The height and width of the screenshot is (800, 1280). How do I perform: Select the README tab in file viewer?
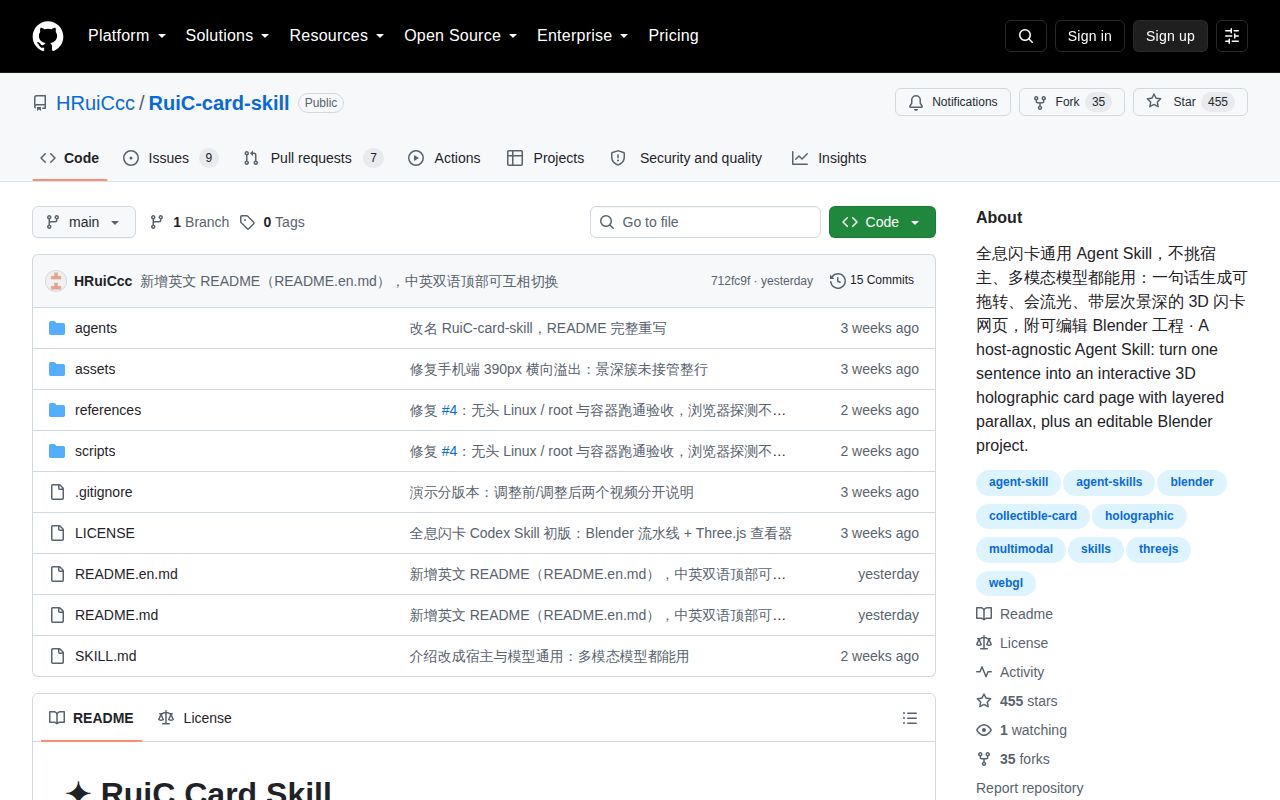click(91, 718)
